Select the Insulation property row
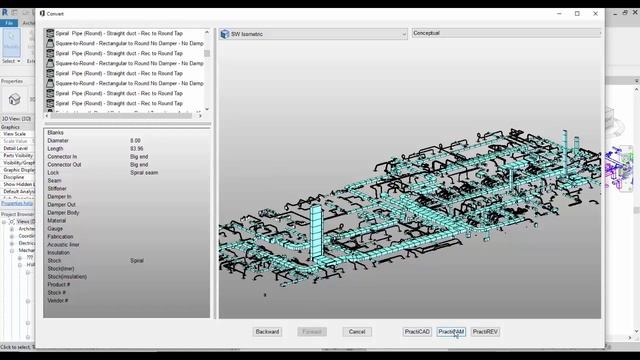The height and width of the screenshot is (360, 640). (127, 253)
